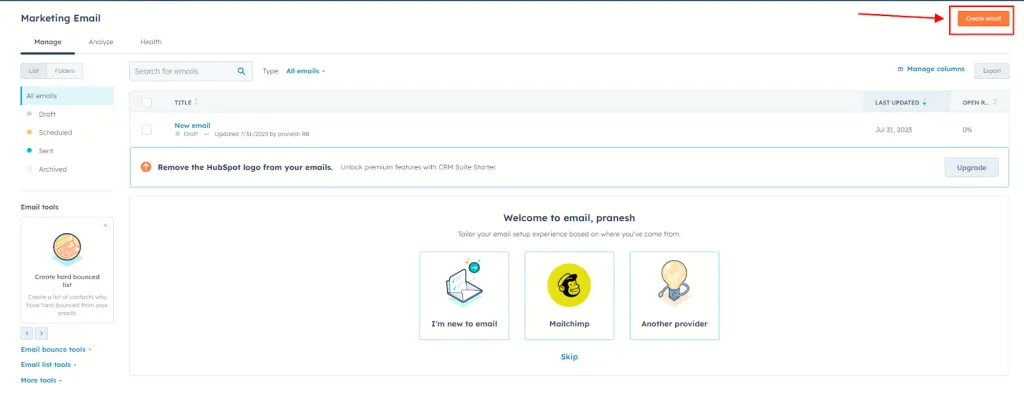Check the New email row checkbox
The image size is (1024, 394).
pyautogui.click(x=147, y=130)
